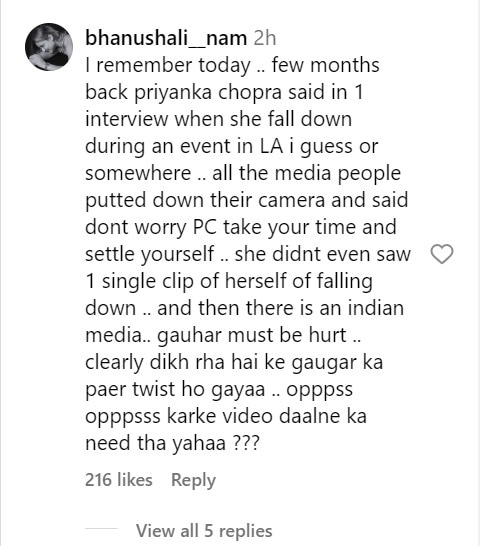Open the bhanushali__nam username link
This screenshot has height=546, width=480.
[x=166, y=38]
